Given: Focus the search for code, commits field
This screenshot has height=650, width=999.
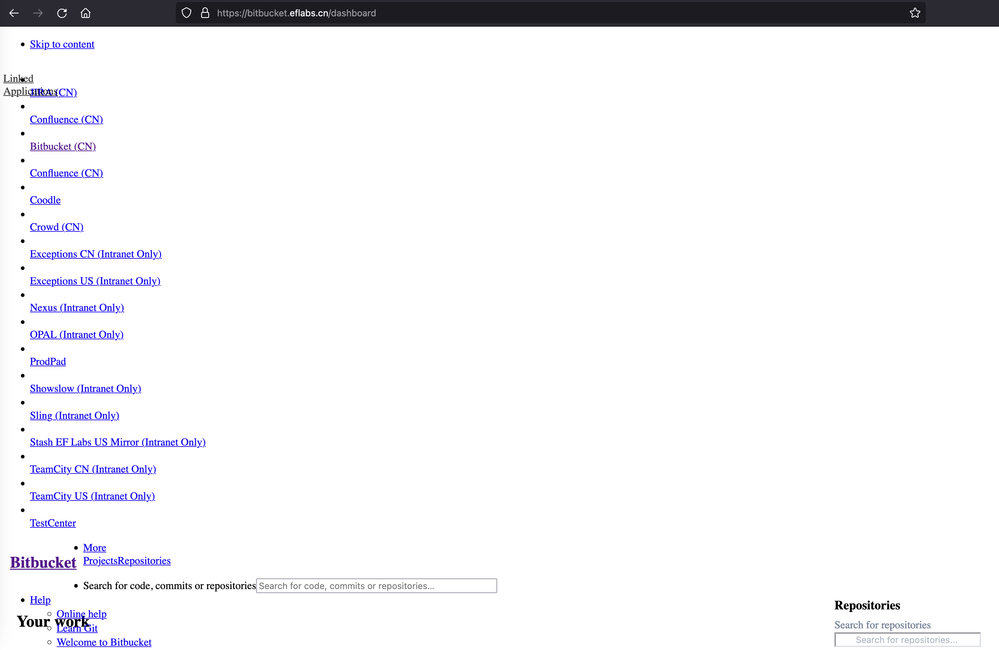Looking at the screenshot, I should pyautogui.click(x=377, y=586).
